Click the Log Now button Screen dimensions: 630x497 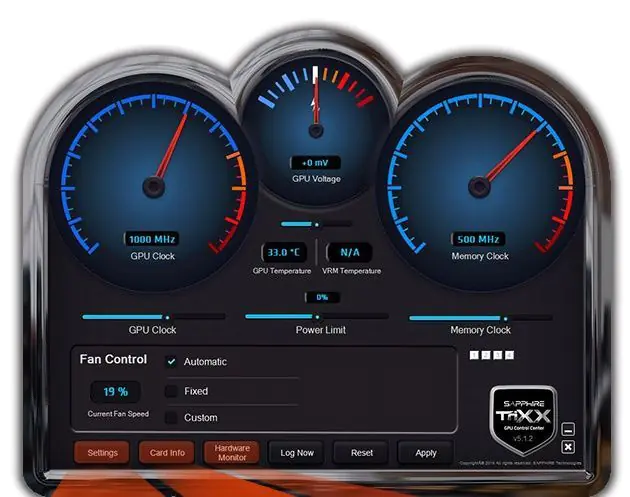(297, 453)
